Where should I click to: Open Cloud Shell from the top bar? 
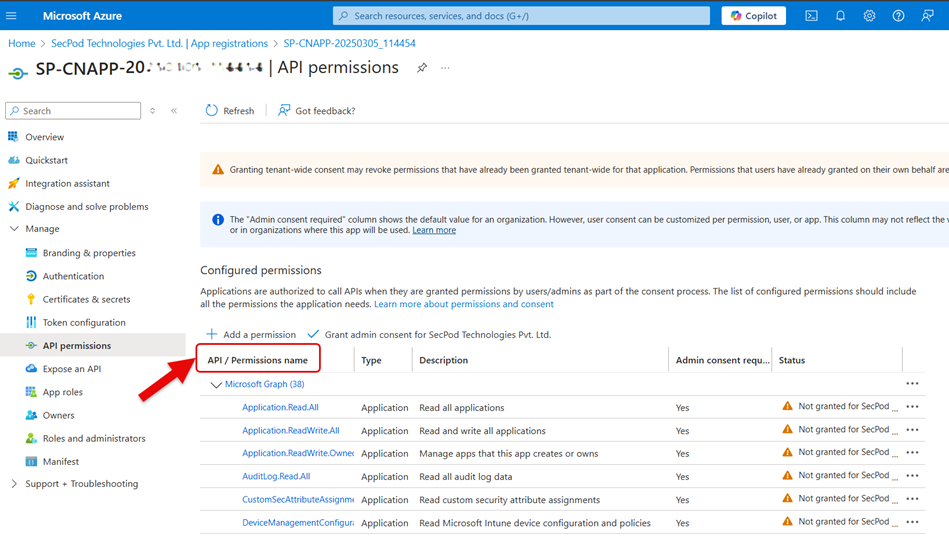coord(811,16)
